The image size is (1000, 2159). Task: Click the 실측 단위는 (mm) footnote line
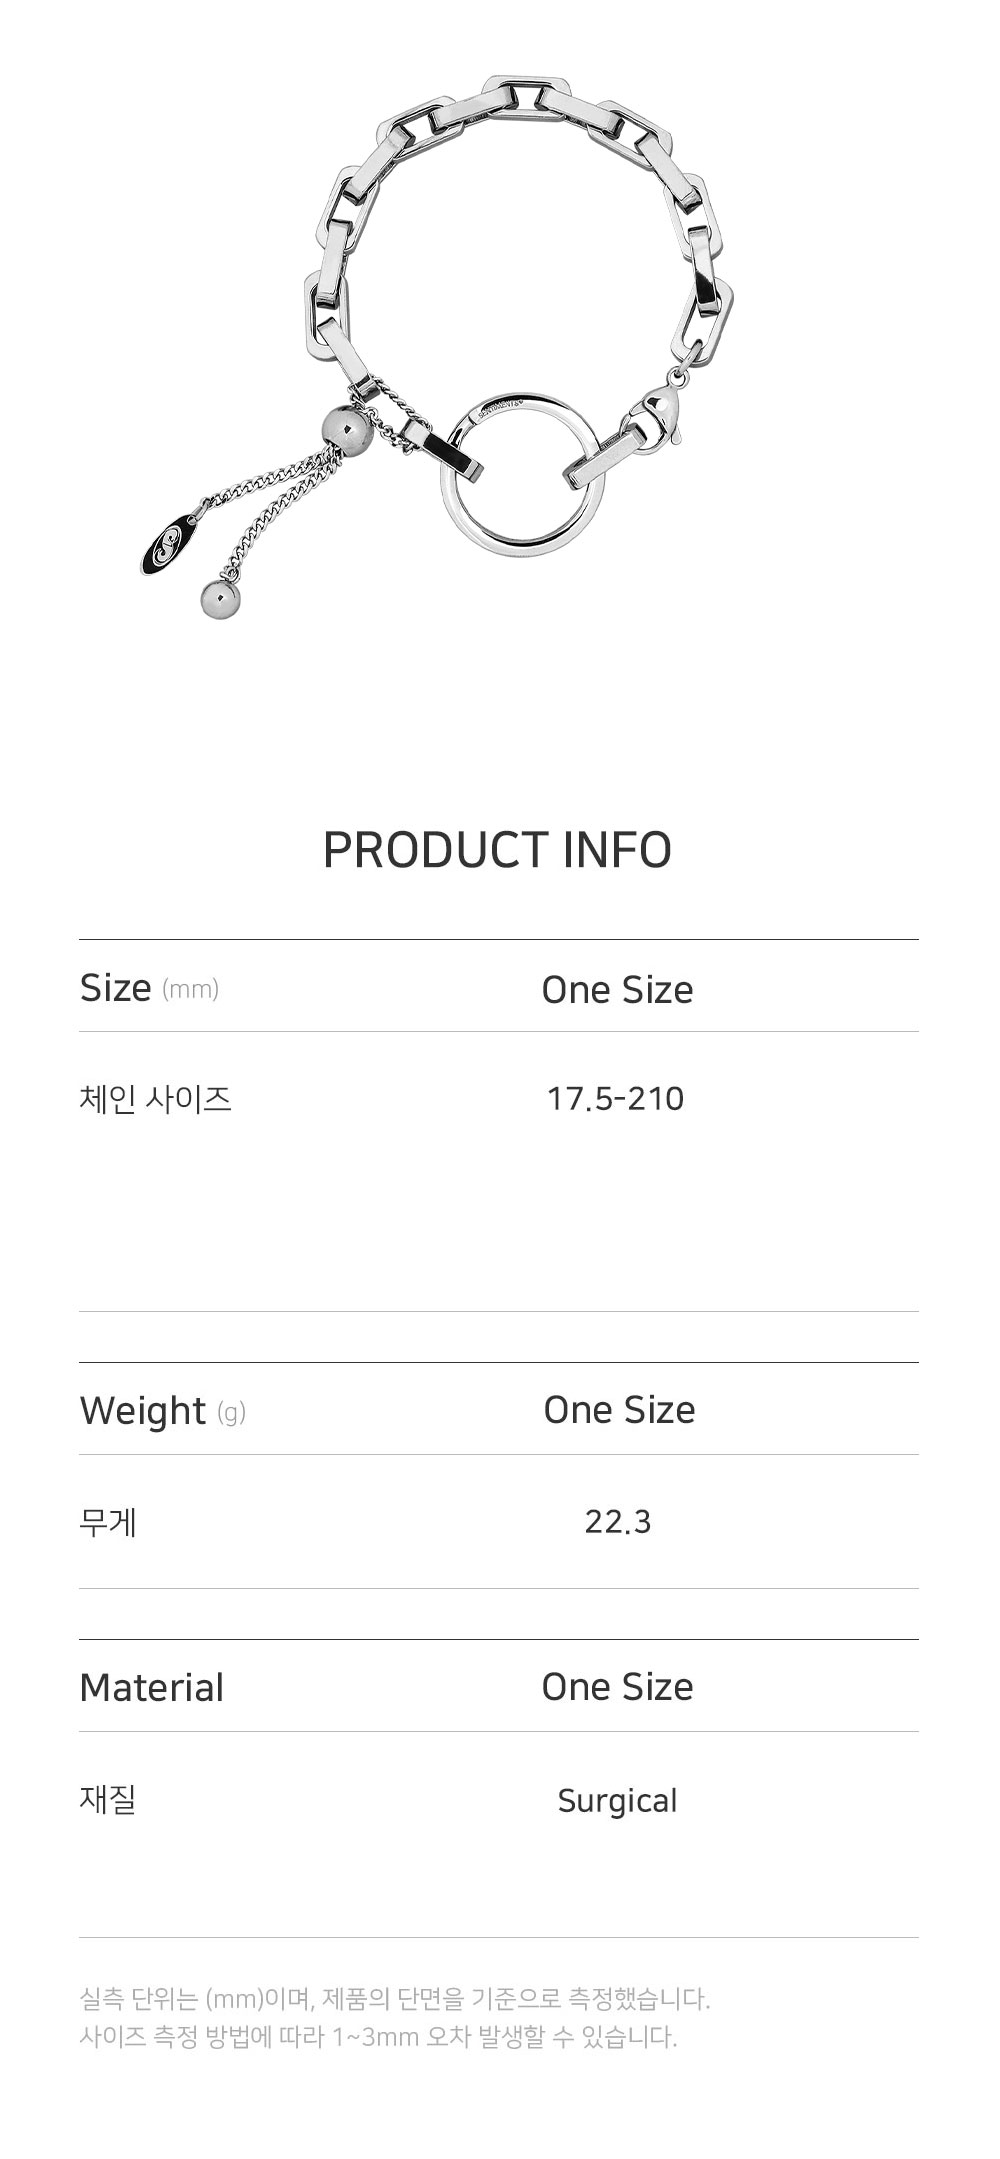point(395,1999)
